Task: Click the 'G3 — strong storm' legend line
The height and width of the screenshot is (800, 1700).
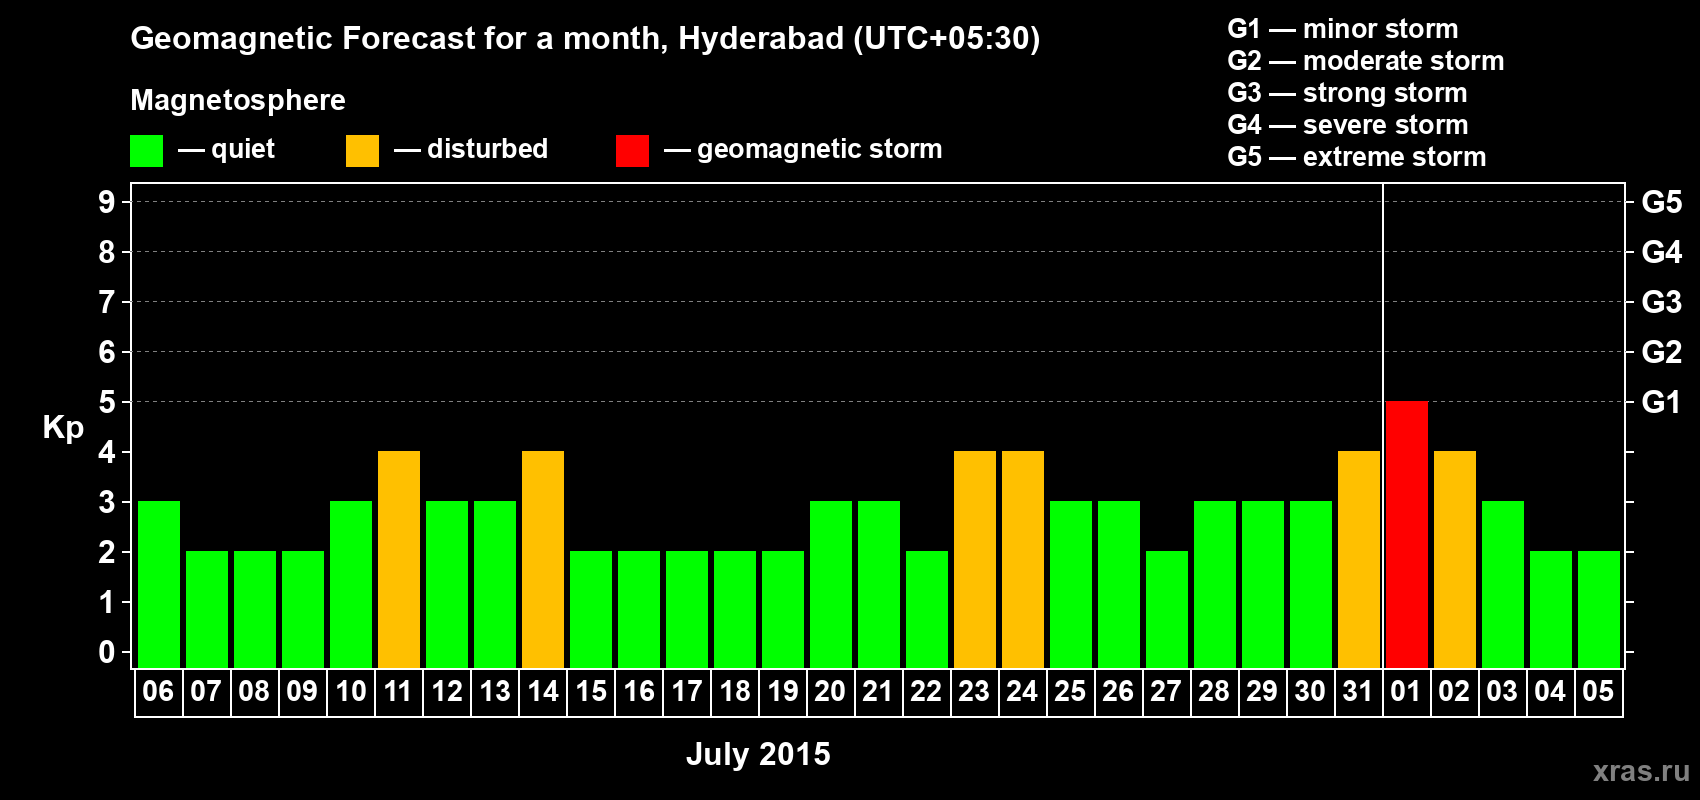Action: (1347, 93)
